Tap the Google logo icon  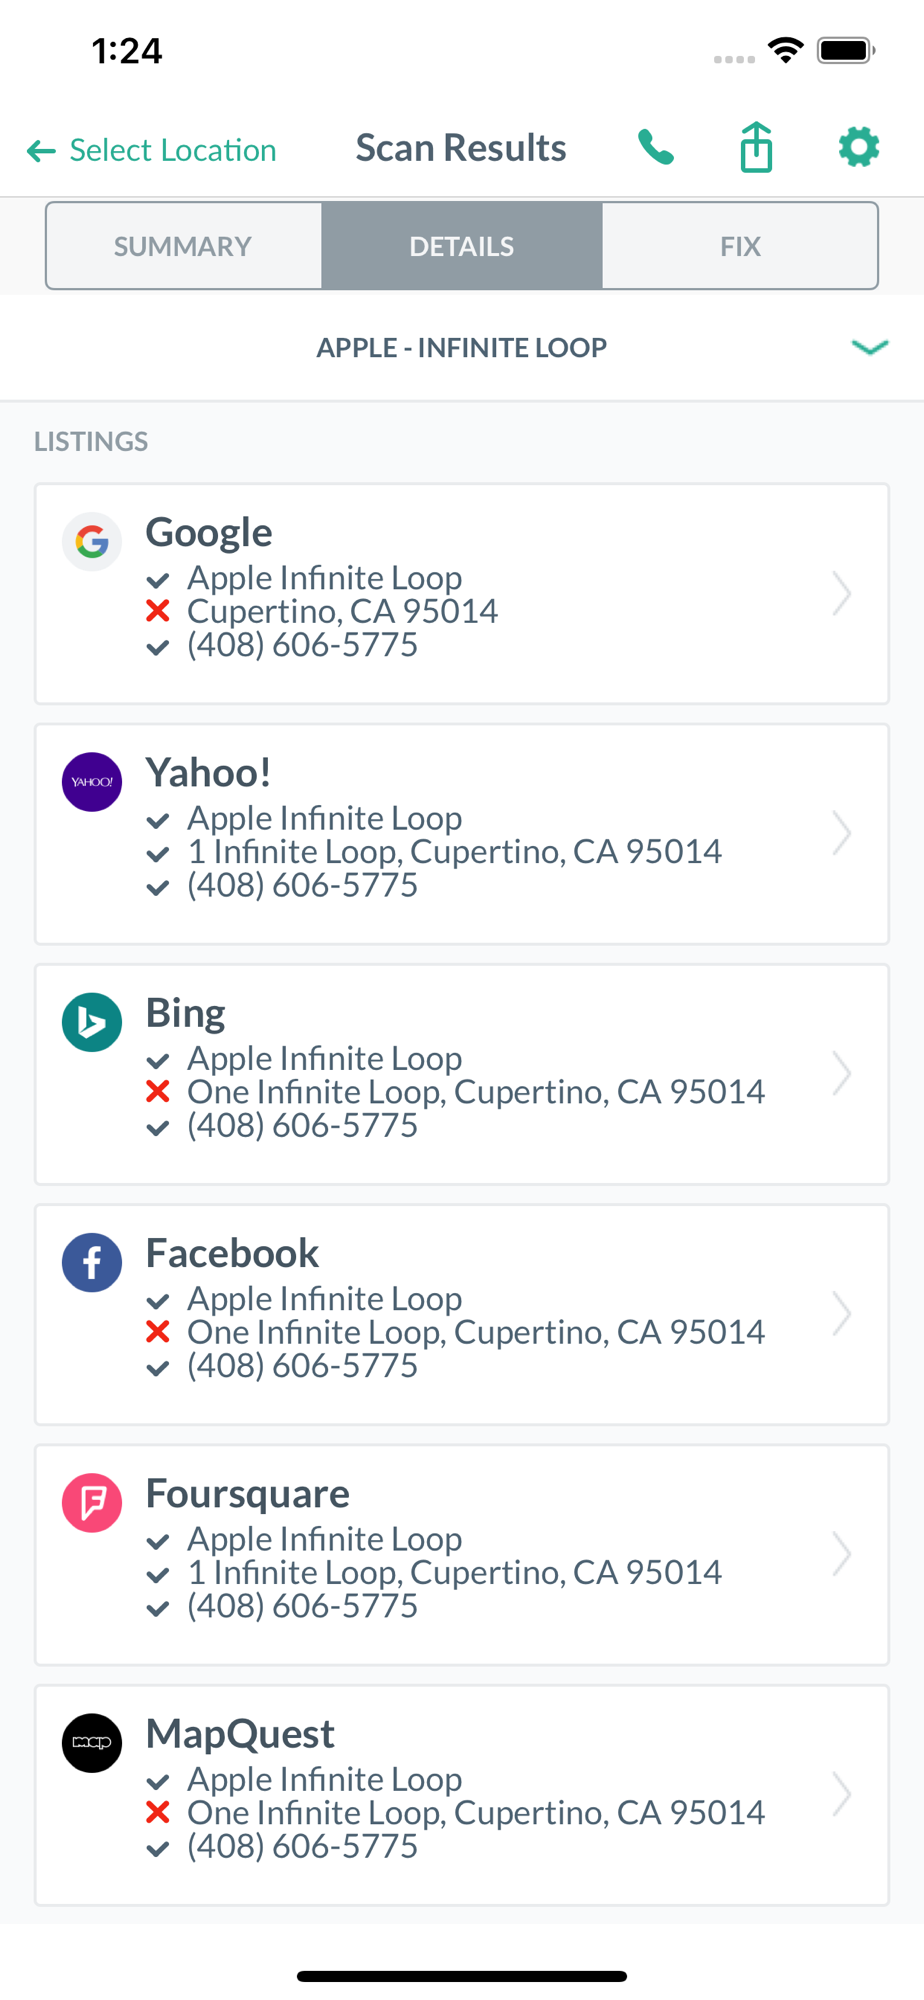click(x=92, y=542)
